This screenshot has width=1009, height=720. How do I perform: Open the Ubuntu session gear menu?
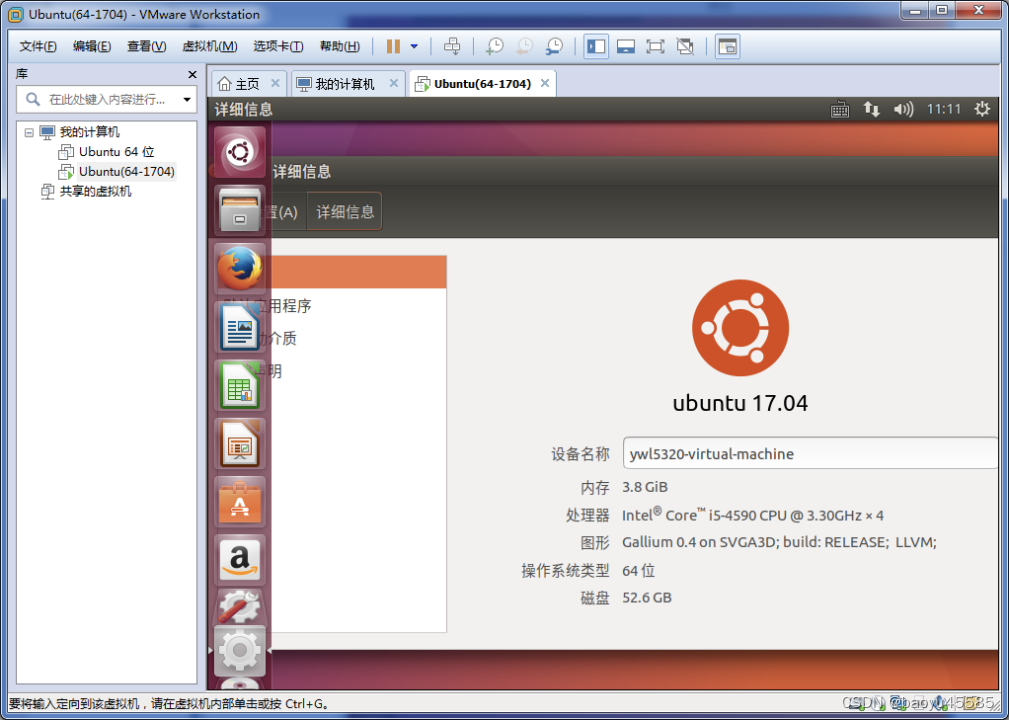coord(982,109)
